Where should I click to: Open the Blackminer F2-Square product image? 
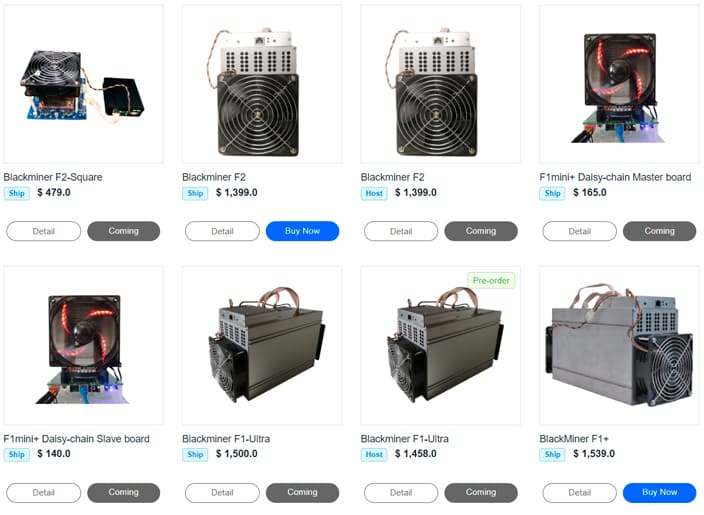[84, 84]
